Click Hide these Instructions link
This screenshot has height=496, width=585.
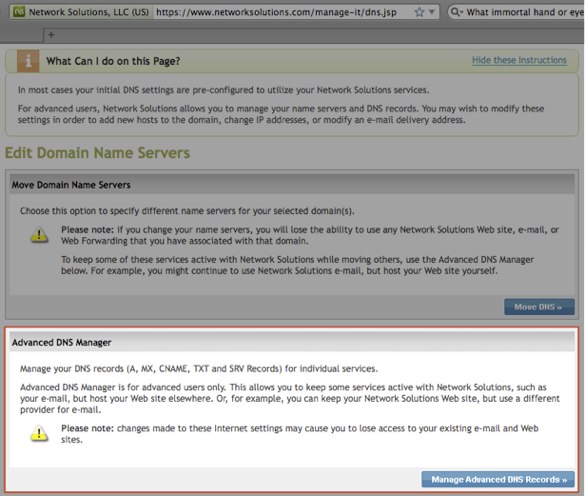click(x=519, y=60)
